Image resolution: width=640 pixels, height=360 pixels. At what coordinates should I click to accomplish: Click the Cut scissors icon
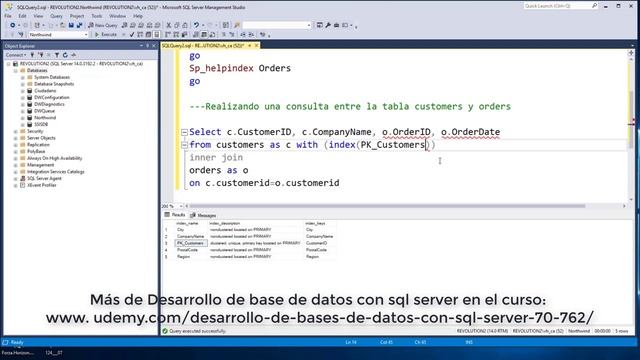tap(169, 25)
